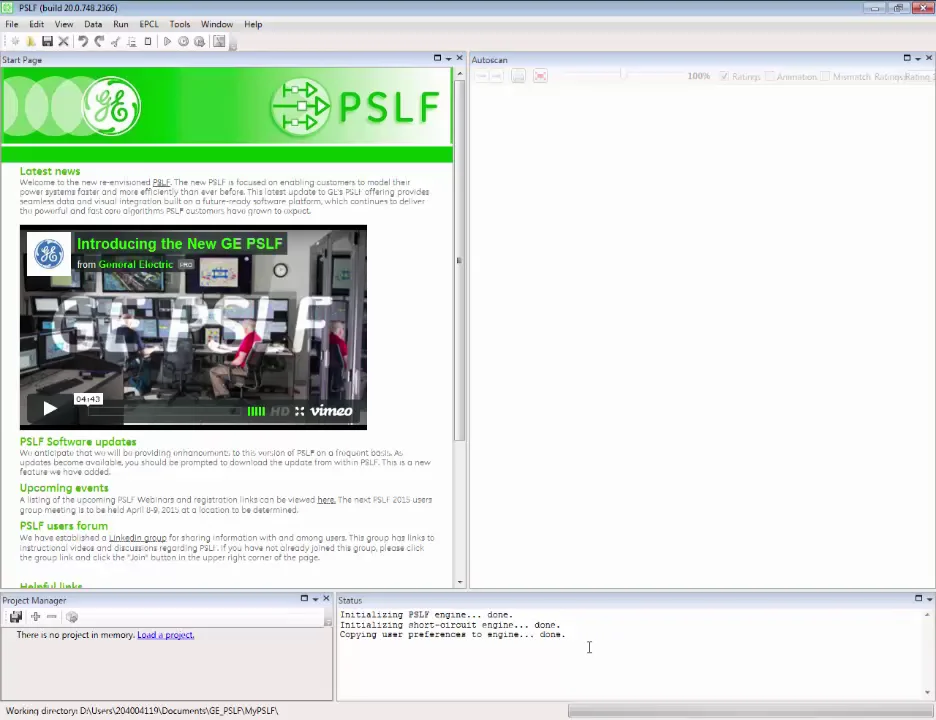Open the View menu
Image resolution: width=936 pixels, height=720 pixels.
pos(64,24)
